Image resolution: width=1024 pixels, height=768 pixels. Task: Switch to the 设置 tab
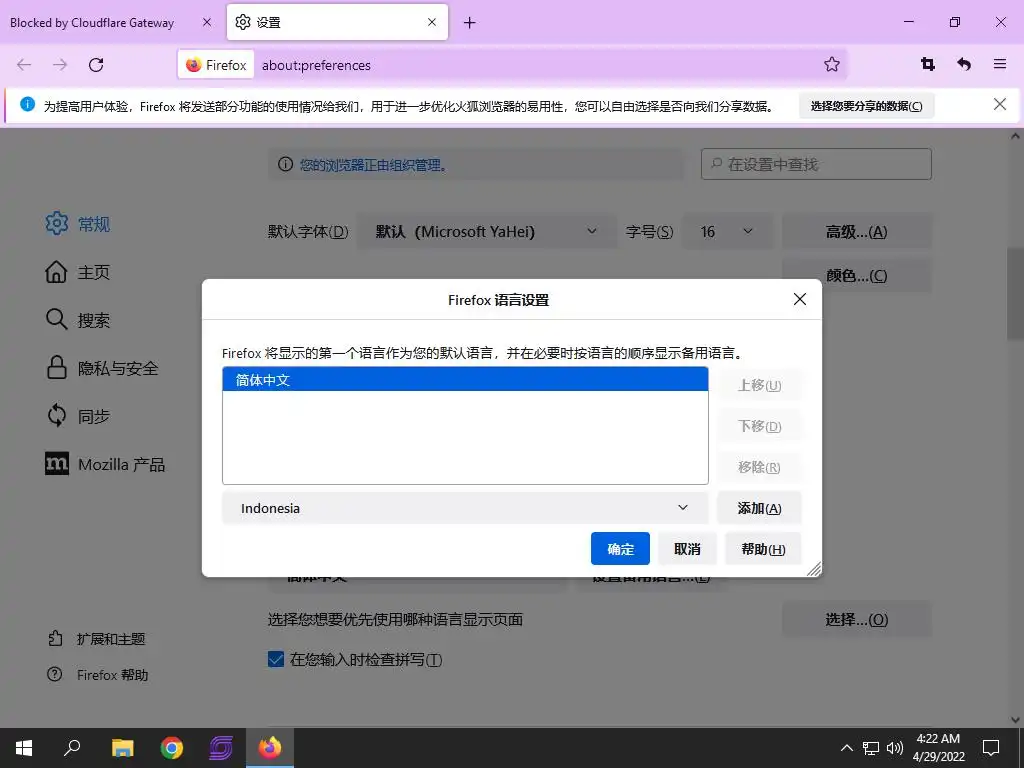point(337,22)
